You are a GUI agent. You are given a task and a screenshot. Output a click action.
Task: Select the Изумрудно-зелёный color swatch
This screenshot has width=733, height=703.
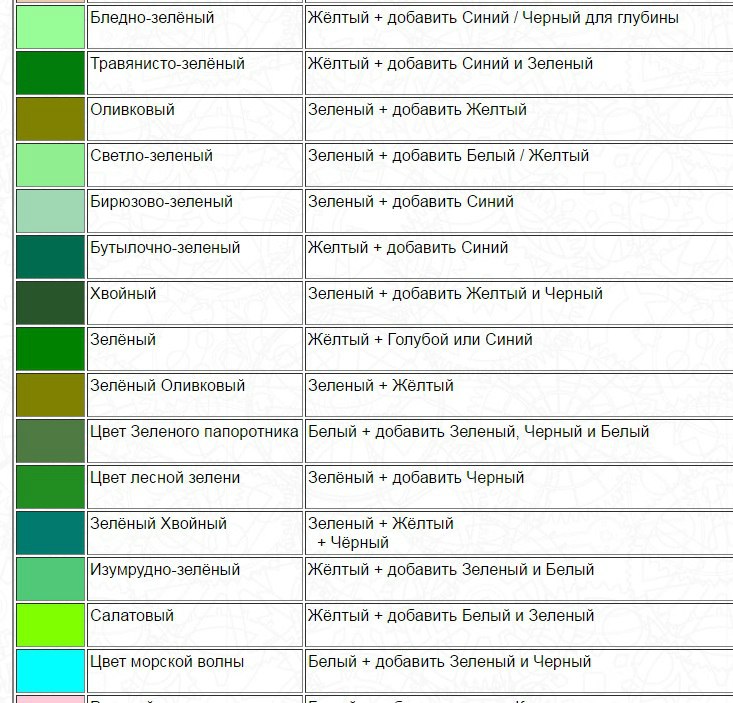point(50,579)
